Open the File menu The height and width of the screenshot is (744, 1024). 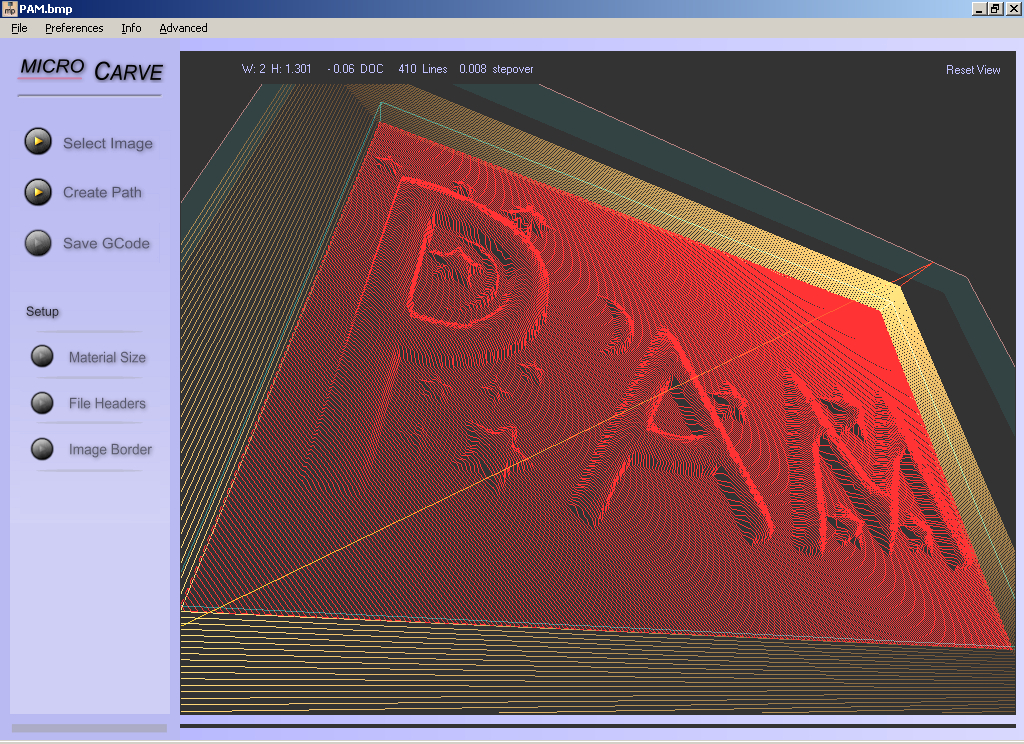[x=20, y=28]
